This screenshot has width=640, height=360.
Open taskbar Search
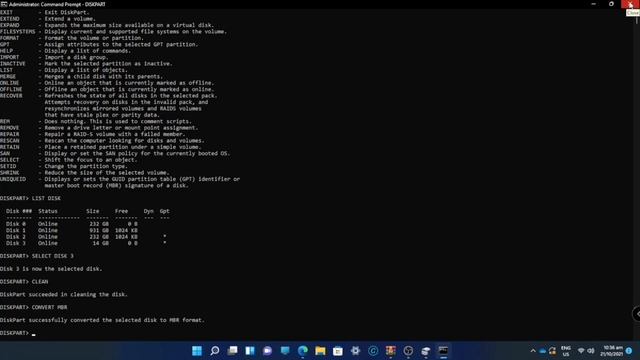[x=215, y=351]
